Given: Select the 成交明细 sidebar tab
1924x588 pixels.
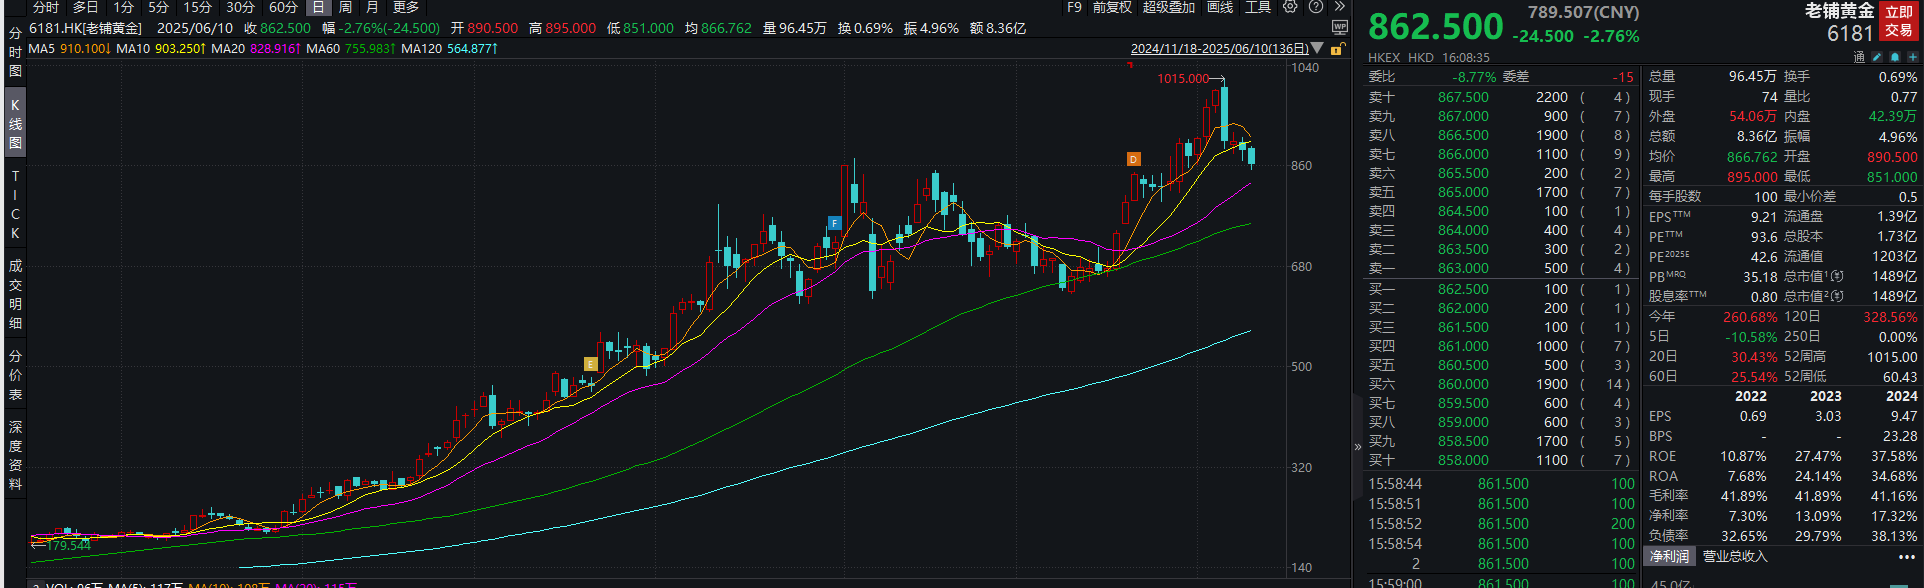Looking at the screenshot, I should click(x=15, y=294).
